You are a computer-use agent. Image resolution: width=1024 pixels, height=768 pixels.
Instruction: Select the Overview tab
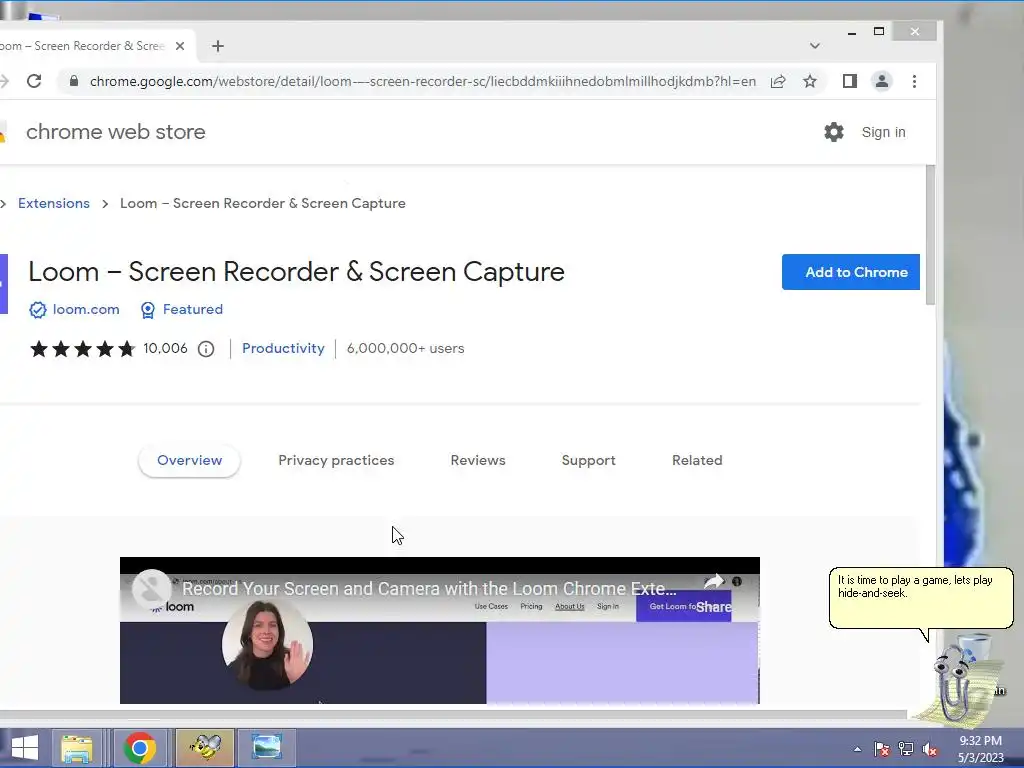[x=189, y=460]
